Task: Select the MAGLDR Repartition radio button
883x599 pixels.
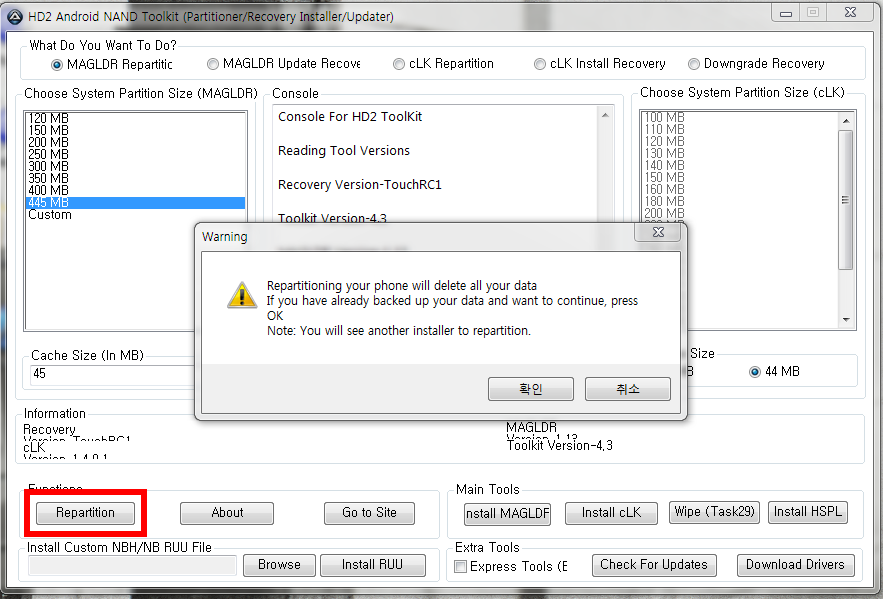Action: tap(56, 65)
